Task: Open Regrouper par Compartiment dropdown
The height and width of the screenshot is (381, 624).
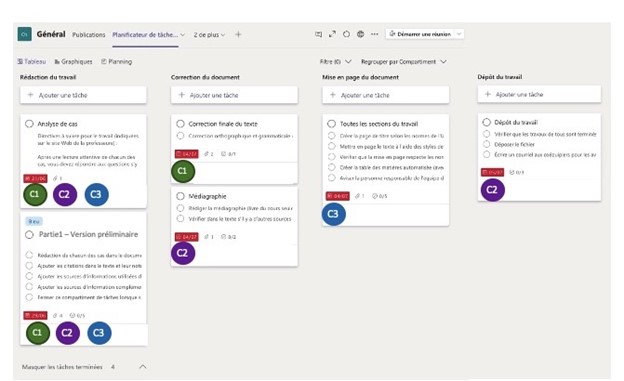Action: point(404,62)
